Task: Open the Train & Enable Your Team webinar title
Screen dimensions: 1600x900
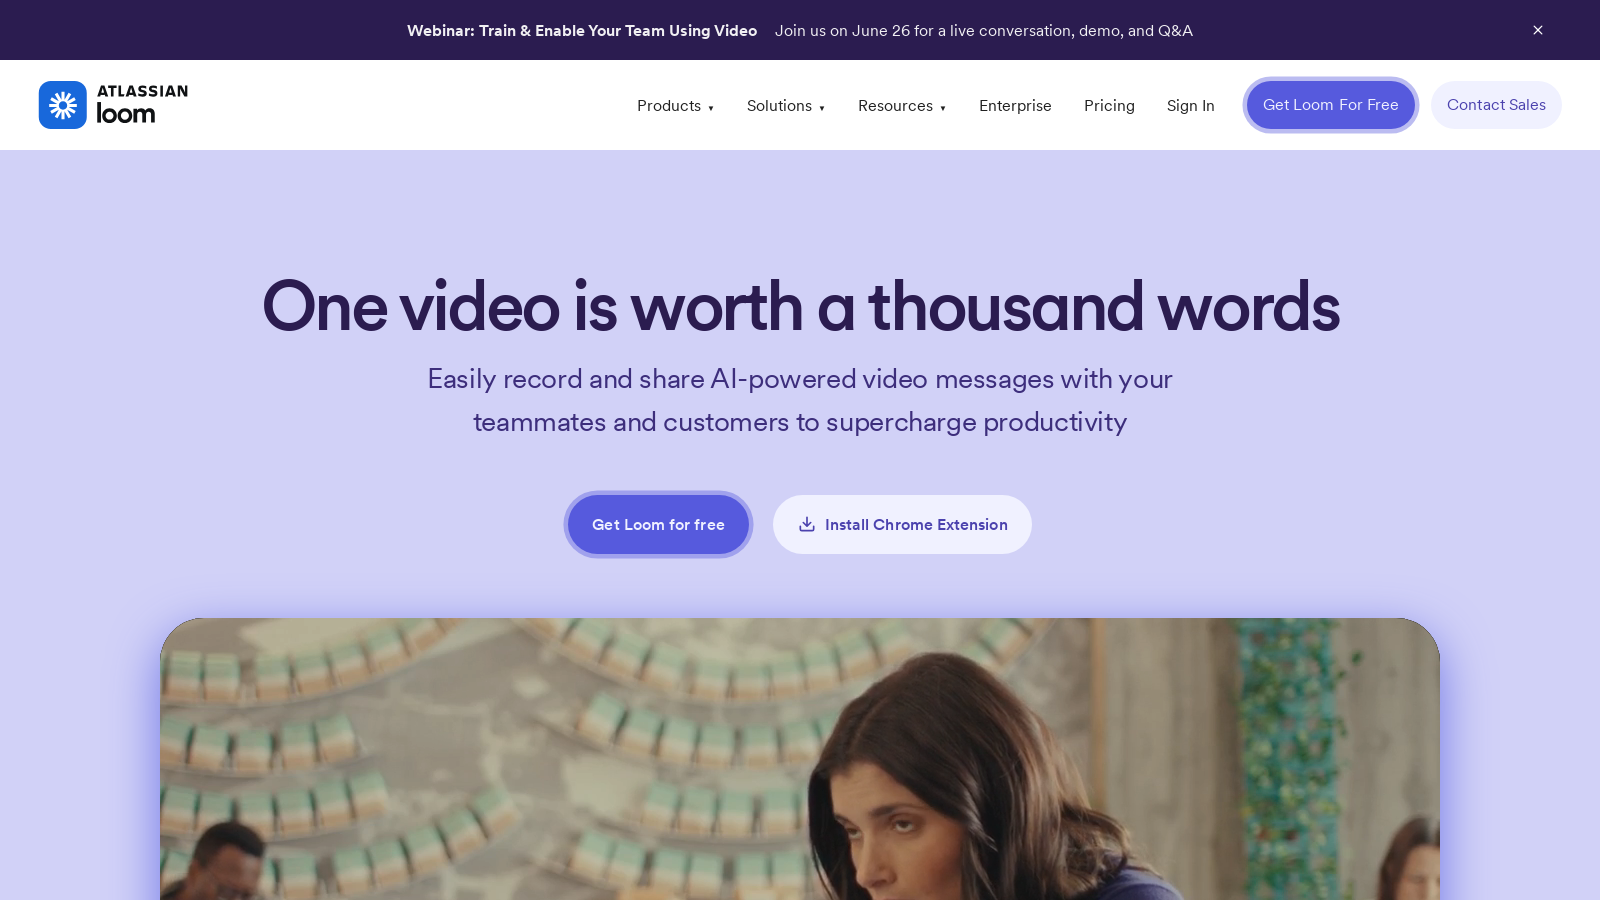Action: tap(581, 31)
